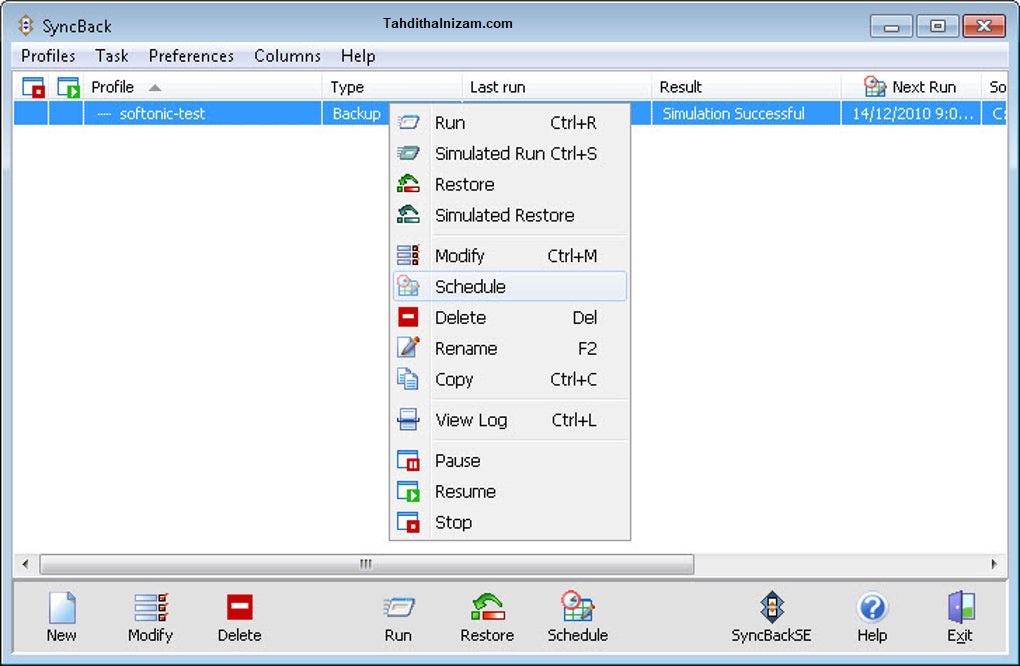Choose Delete from context menu
This screenshot has width=1020, height=666.
(510, 317)
